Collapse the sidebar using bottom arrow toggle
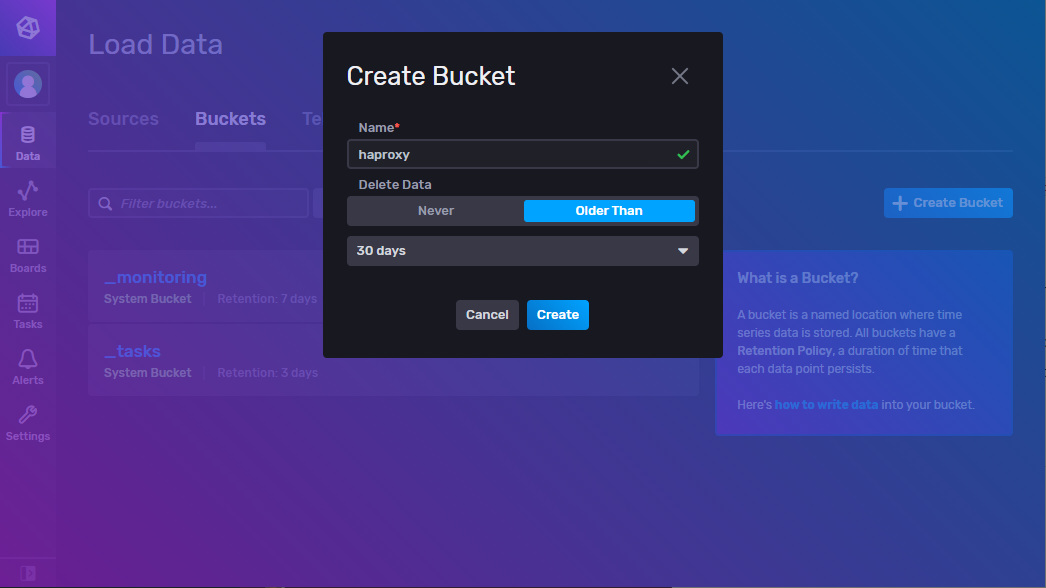The width and height of the screenshot is (1046, 588). 28,574
